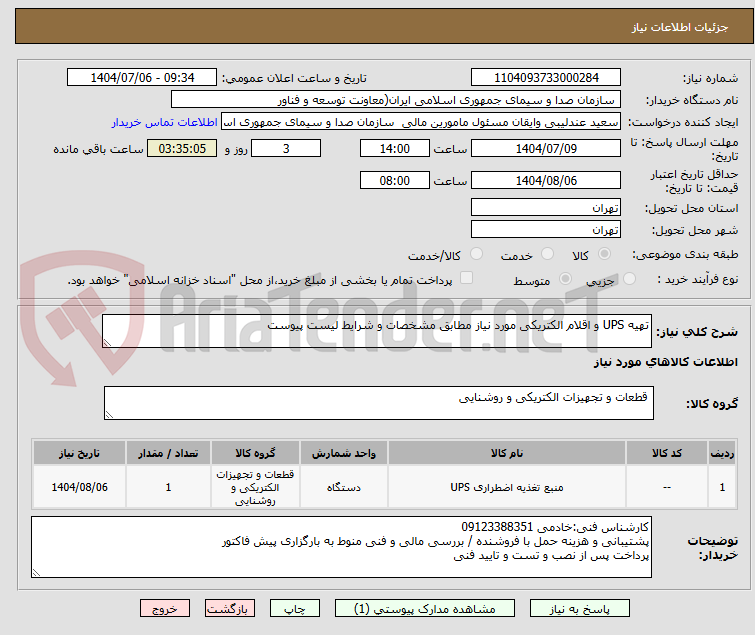This screenshot has height=635, width=755.
Task: Click the گروه کالا table column header
Action: tap(255, 453)
